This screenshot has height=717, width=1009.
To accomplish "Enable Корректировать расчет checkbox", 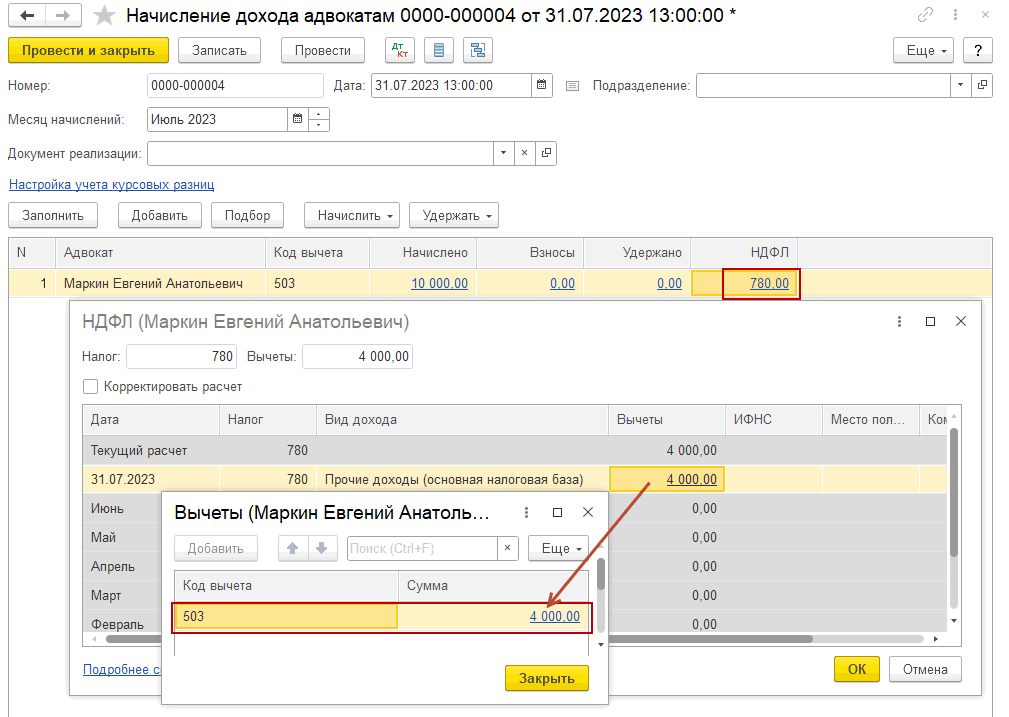I will pyautogui.click(x=91, y=387).
